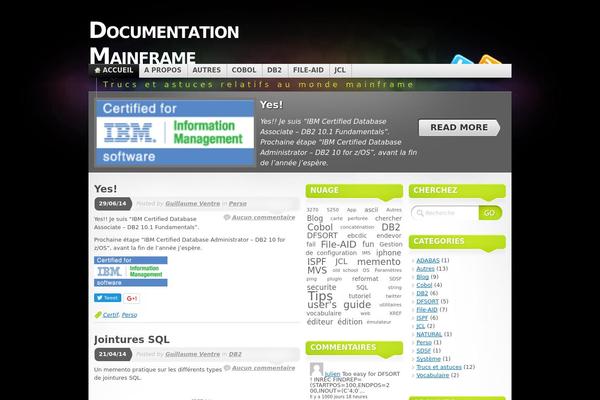Click the reformat tag in the cloud
Image resolution: width=600 pixels, height=400 pixels.
(365, 279)
